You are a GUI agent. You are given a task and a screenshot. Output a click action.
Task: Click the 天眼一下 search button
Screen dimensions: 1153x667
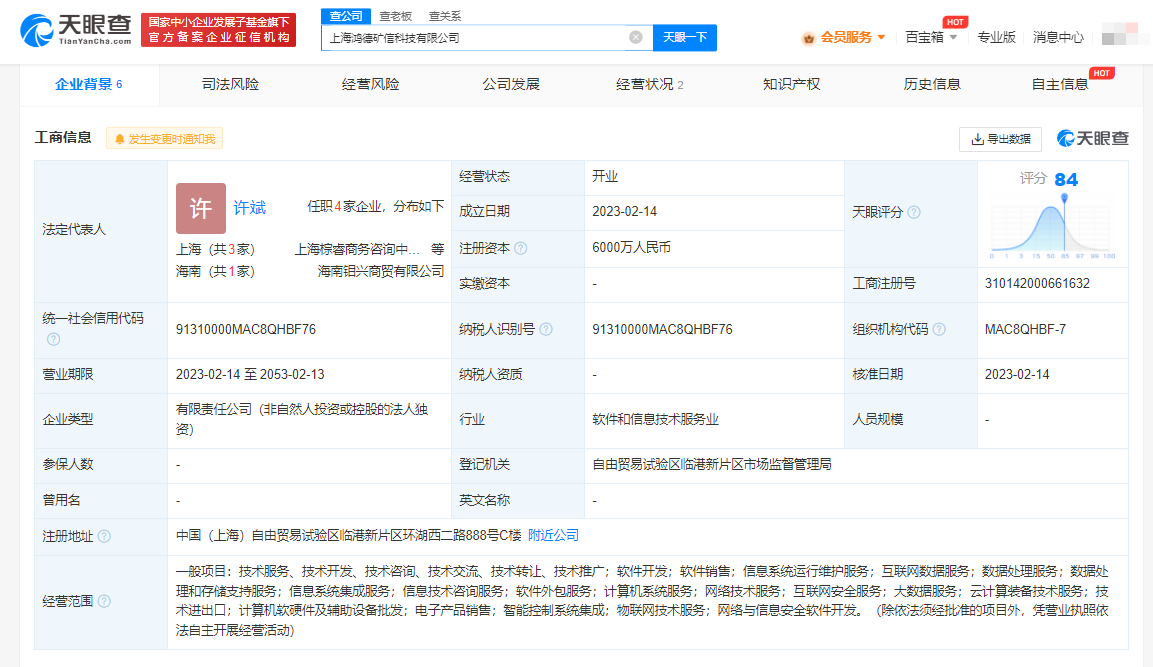click(x=686, y=36)
